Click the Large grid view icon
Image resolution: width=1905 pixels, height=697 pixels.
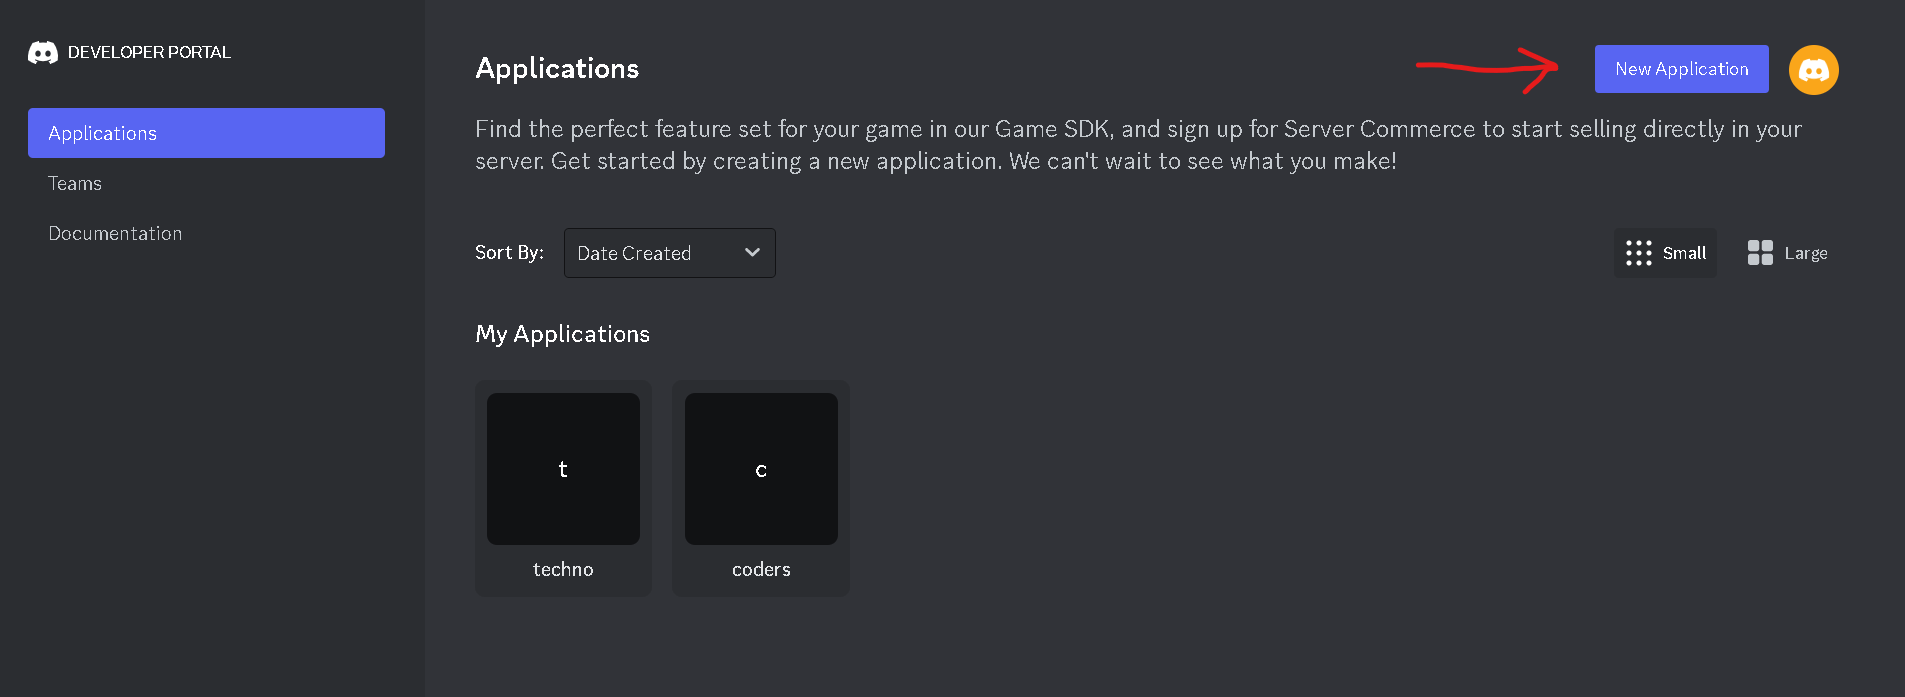[x=1759, y=252]
